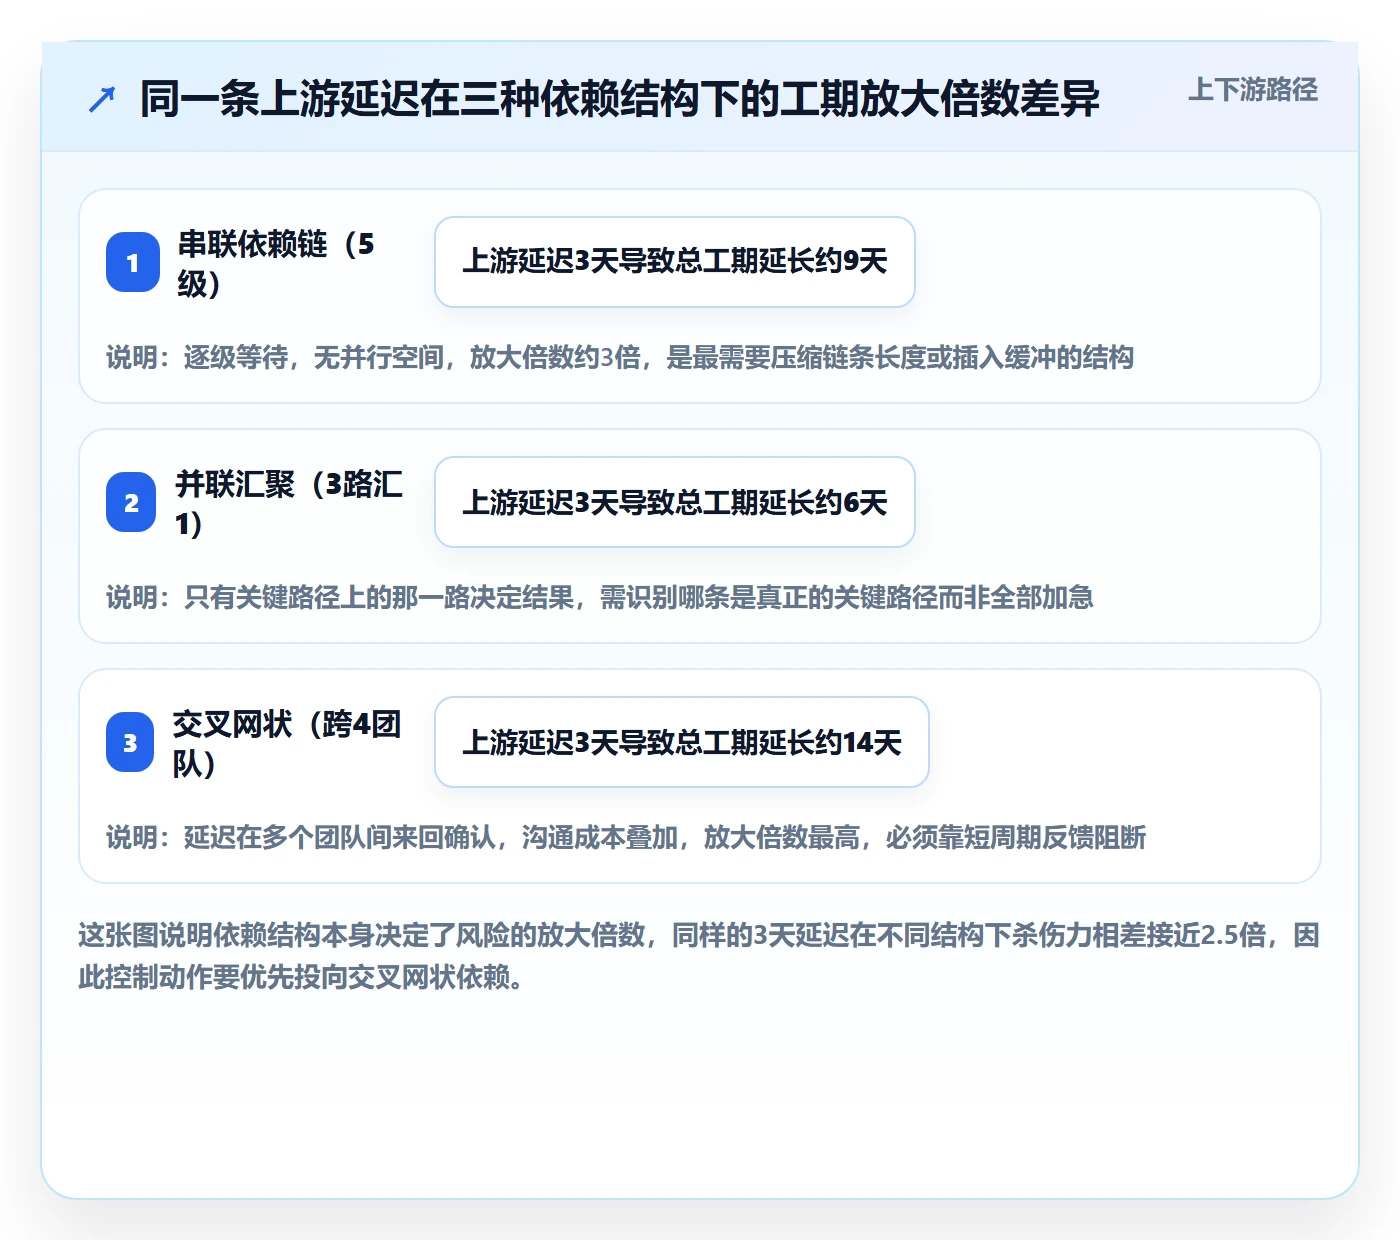
Task: Click the label 交叉网状（跨4团队）
Action: point(287,743)
